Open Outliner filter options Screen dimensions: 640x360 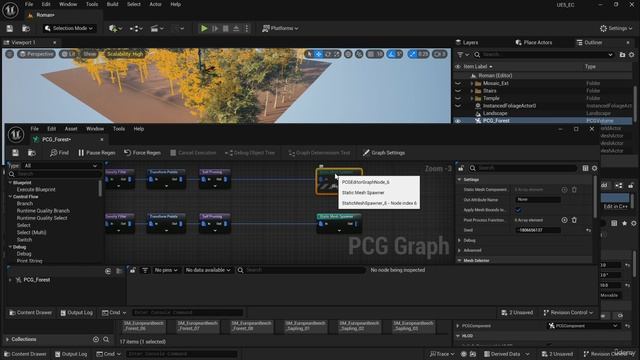point(462,54)
